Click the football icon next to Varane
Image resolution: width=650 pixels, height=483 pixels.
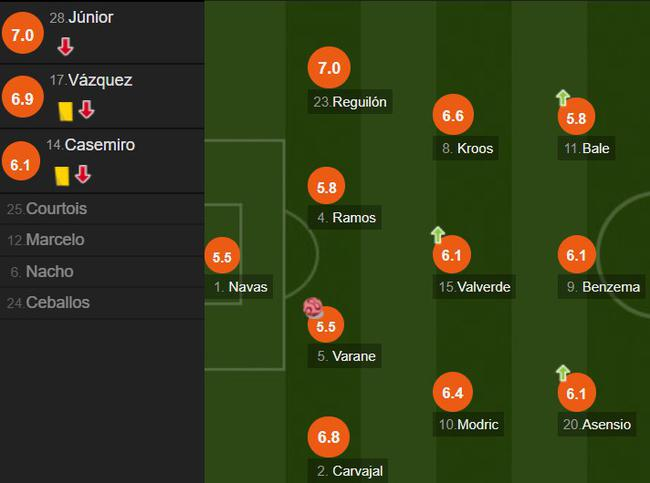click(x=314, y=308)
